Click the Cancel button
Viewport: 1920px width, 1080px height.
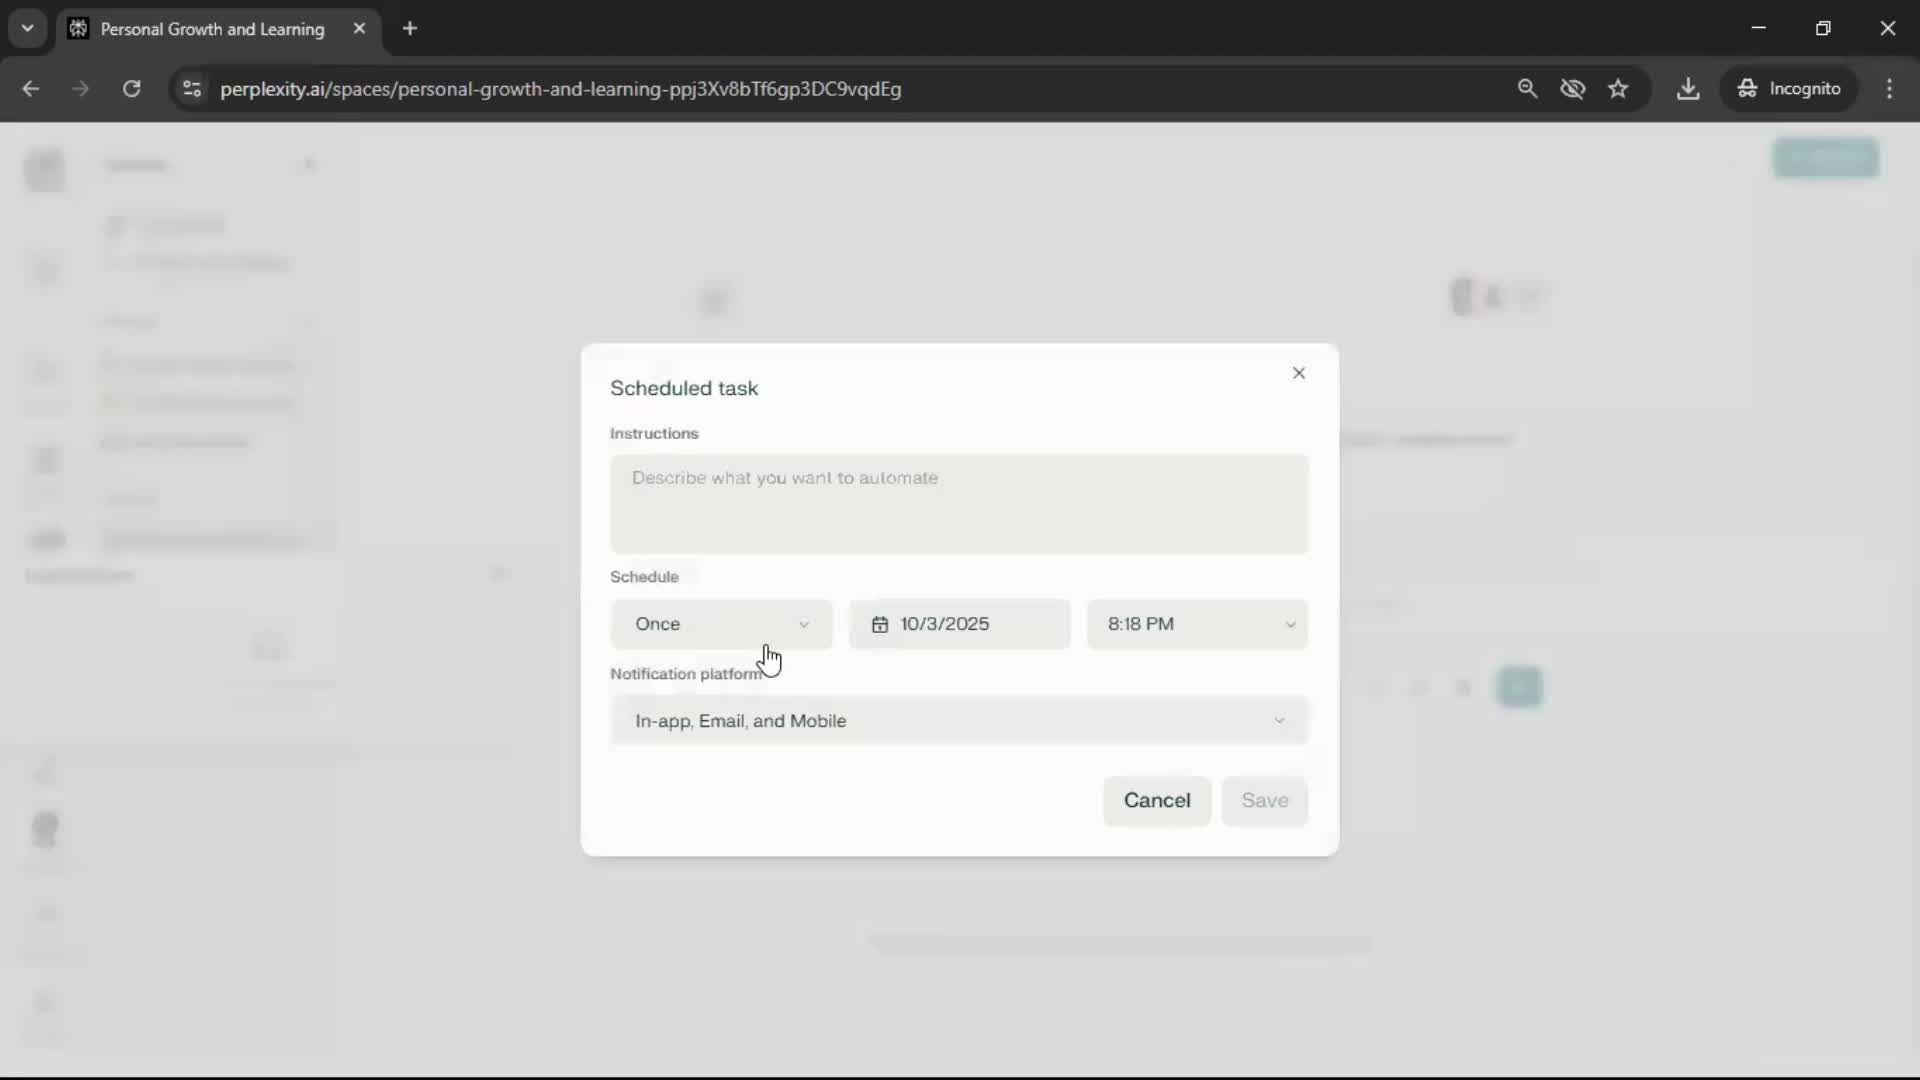pyautogui.click(x=1156, y=801)
